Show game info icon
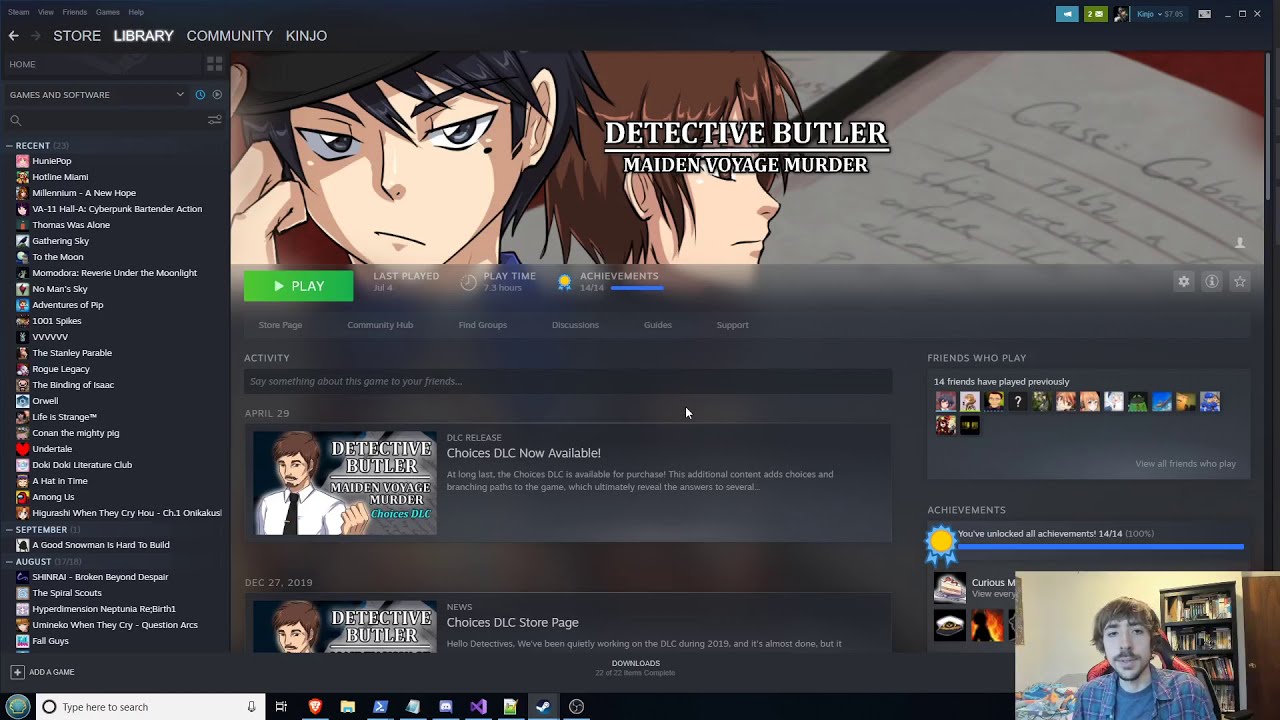This screenshot has width=1280, height=720. [1212, 282]
